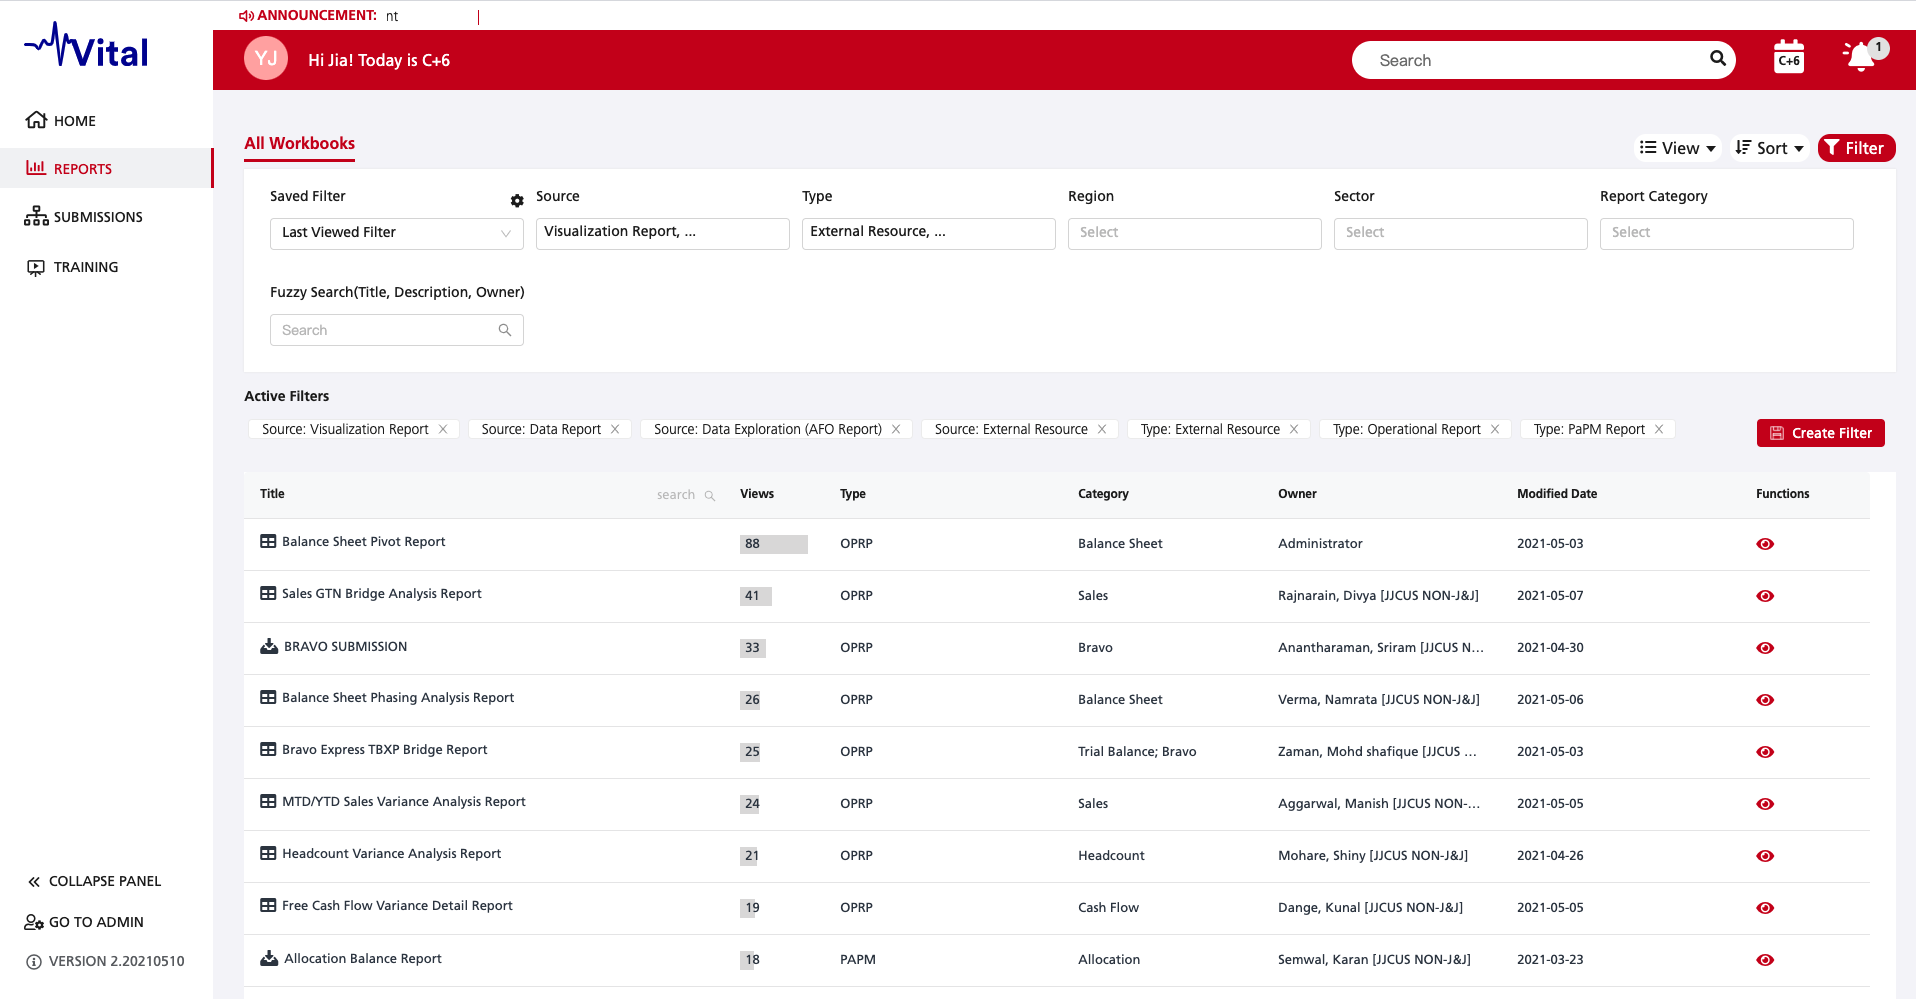The width and height of the screenshot is (1916, 999).
Task: Click version info icon
Action: click(x=34, y=962)
